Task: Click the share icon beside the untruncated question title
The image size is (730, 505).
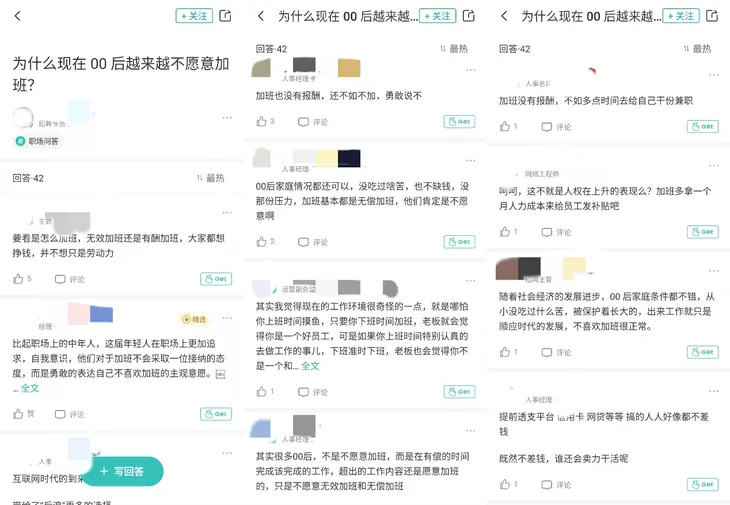Action: [225, 16]
